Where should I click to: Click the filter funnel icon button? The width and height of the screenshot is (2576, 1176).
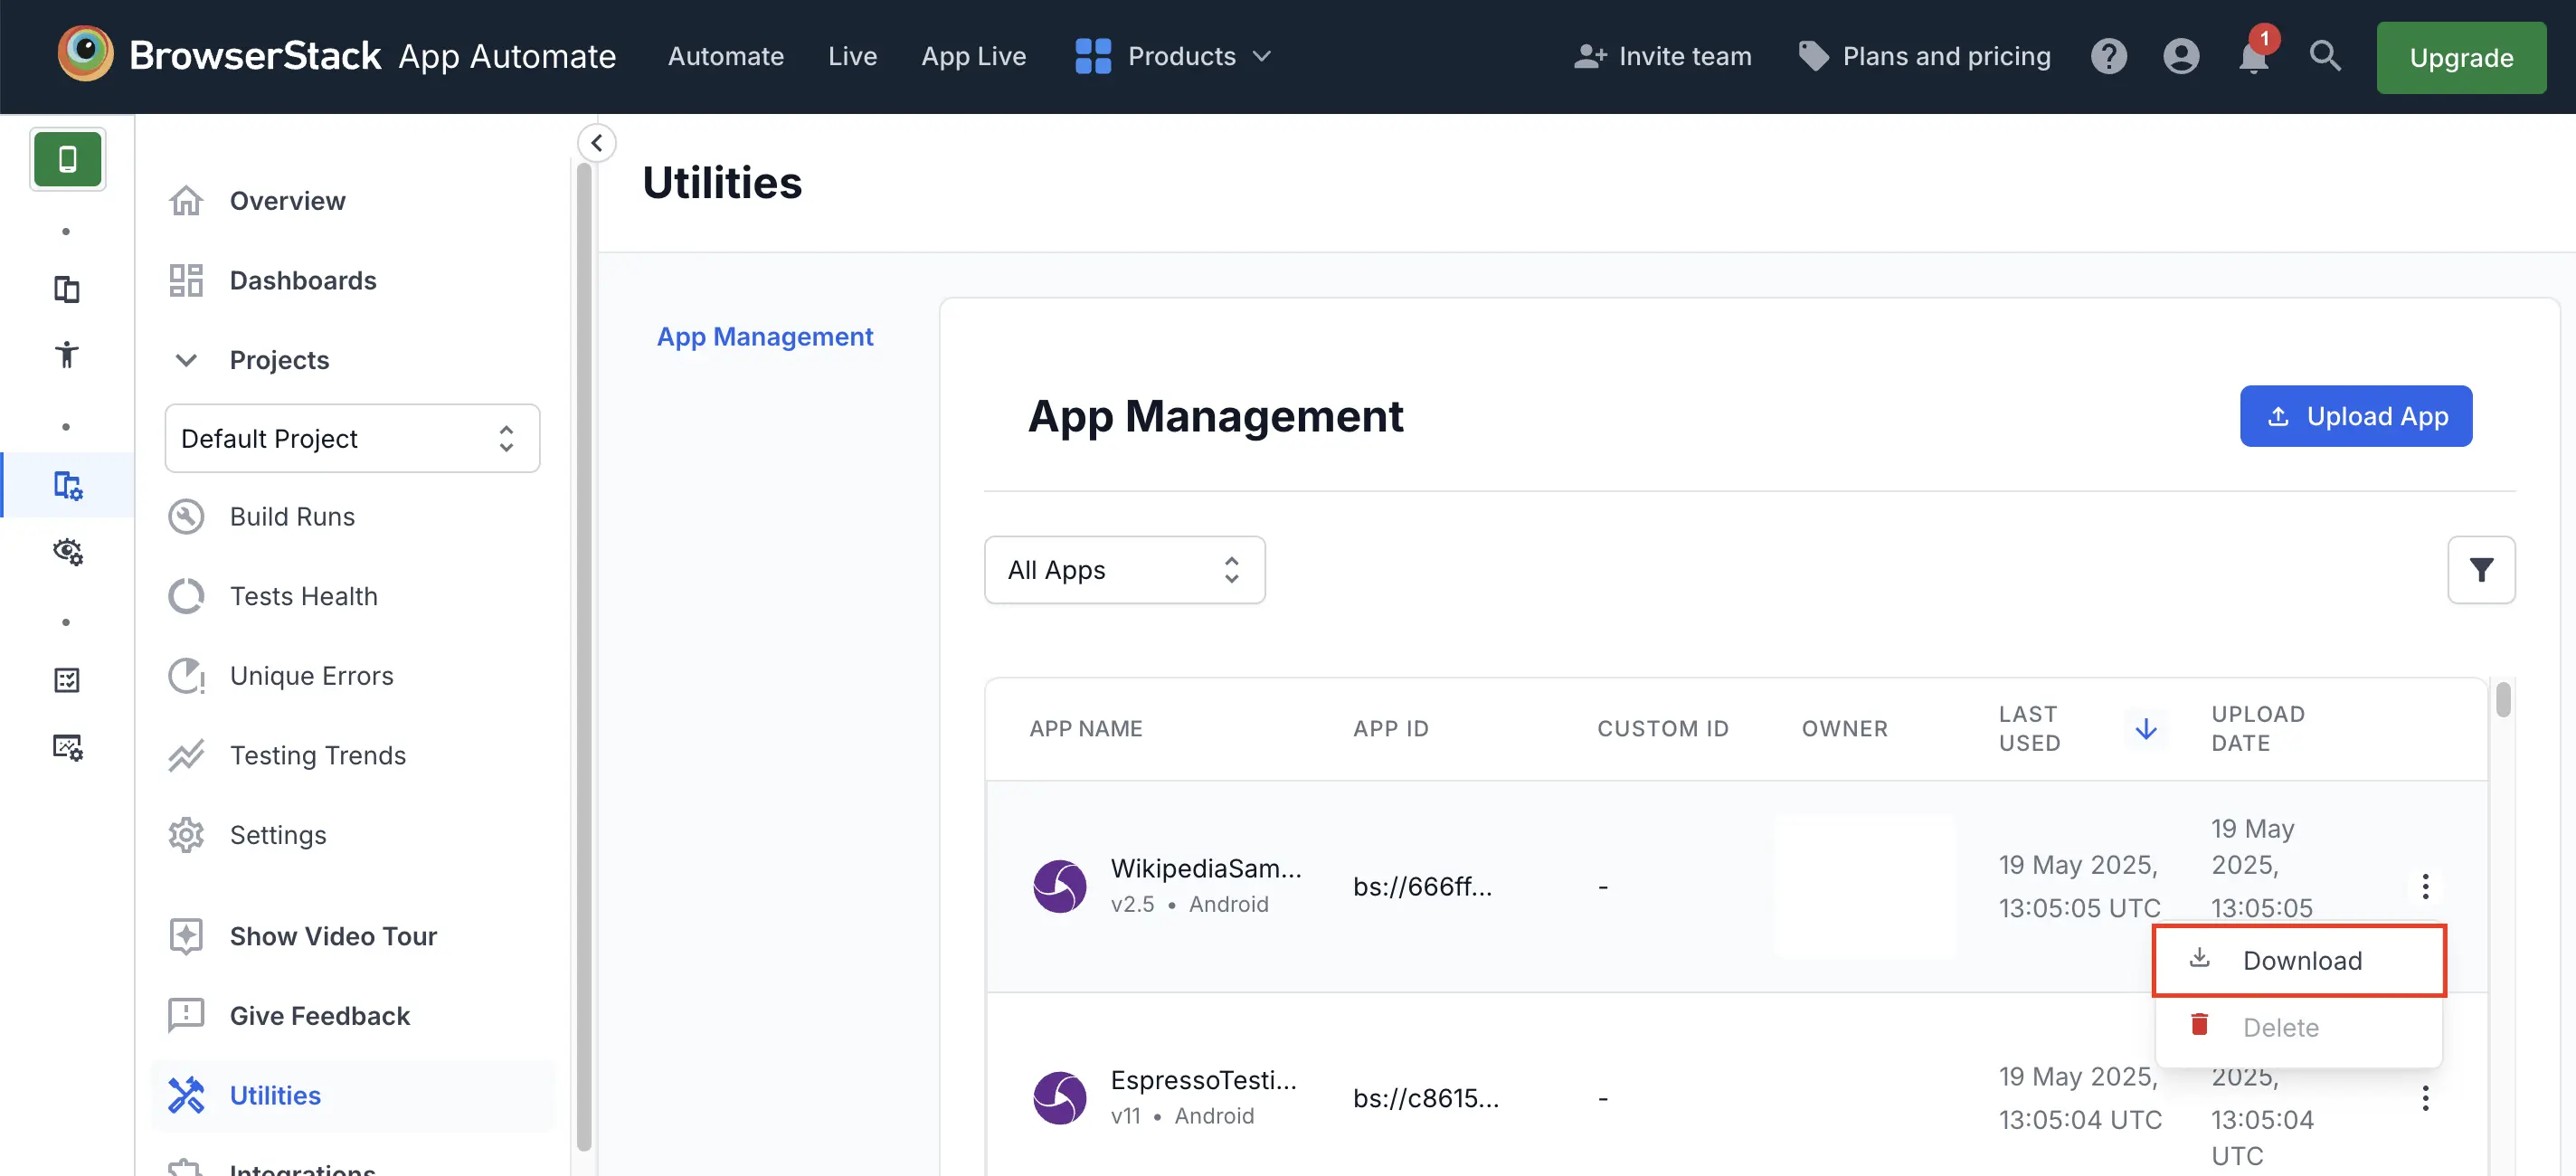coord(2480,570)
